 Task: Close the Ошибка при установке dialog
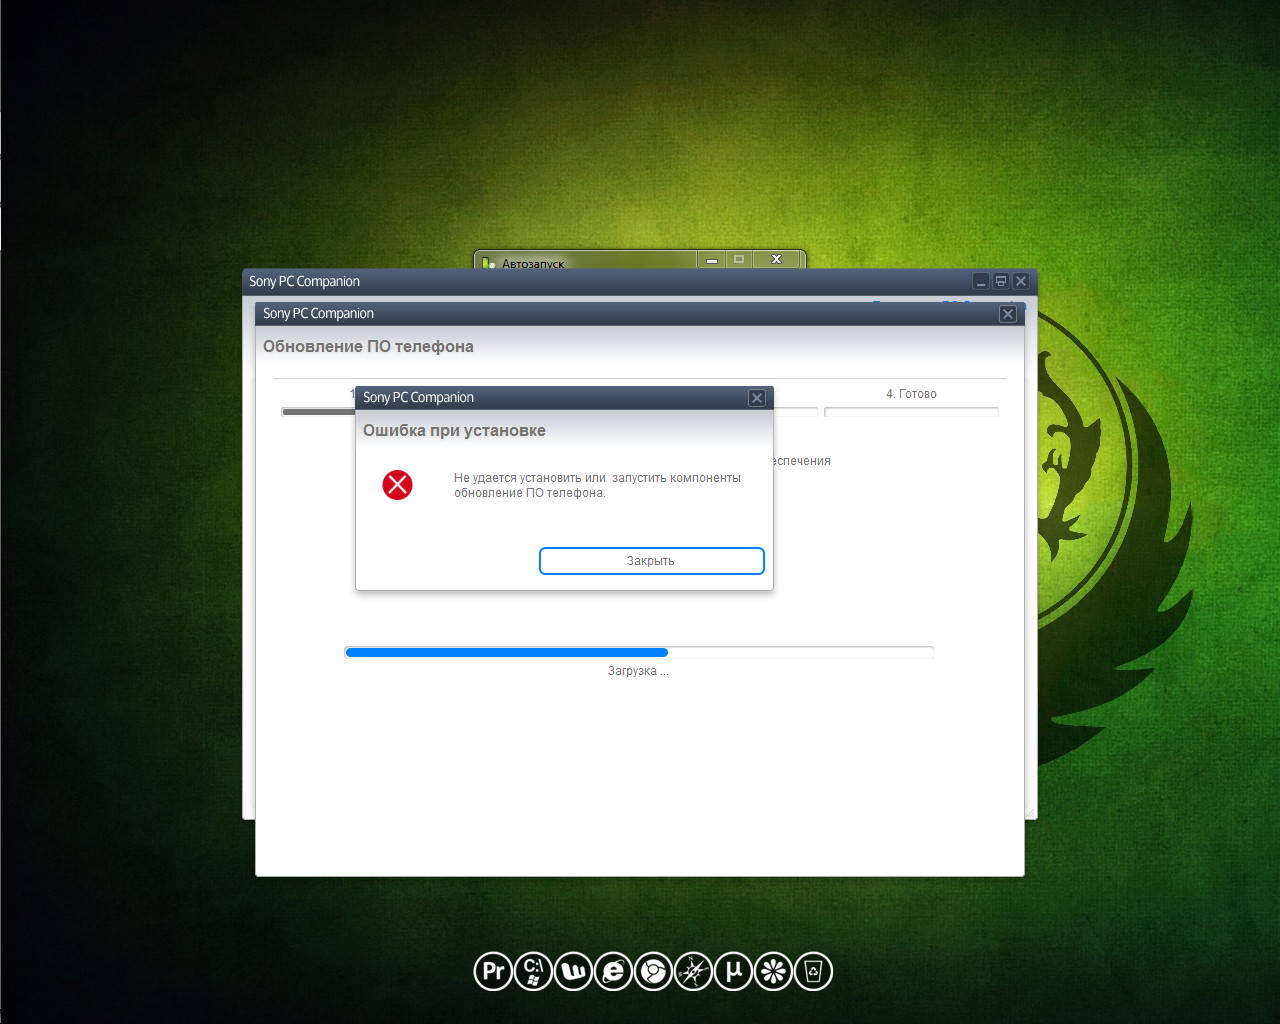[757, 398]
